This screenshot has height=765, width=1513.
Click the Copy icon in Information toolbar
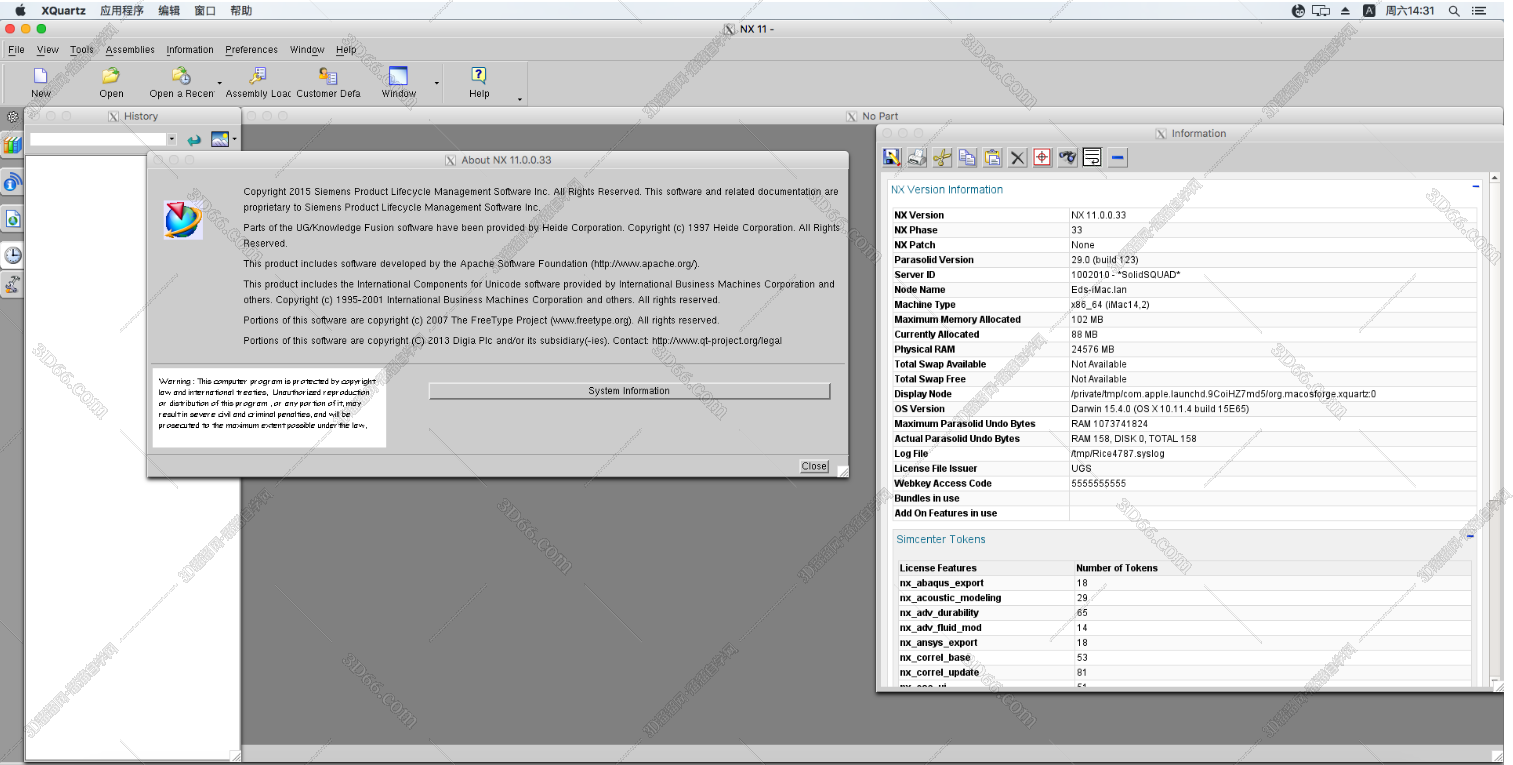(x=967, y=157)
